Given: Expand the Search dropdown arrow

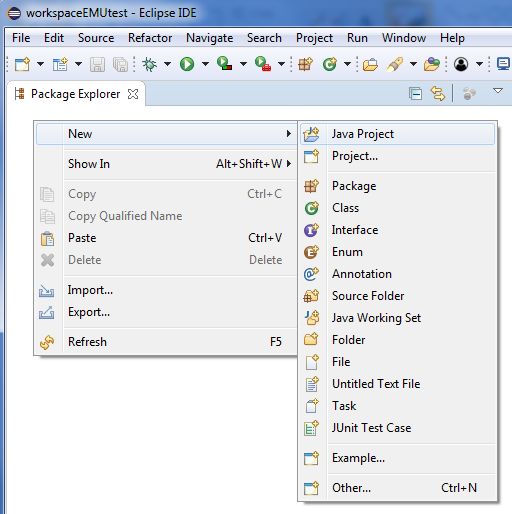Looking at the screenshot, I should tap(413, 64).
